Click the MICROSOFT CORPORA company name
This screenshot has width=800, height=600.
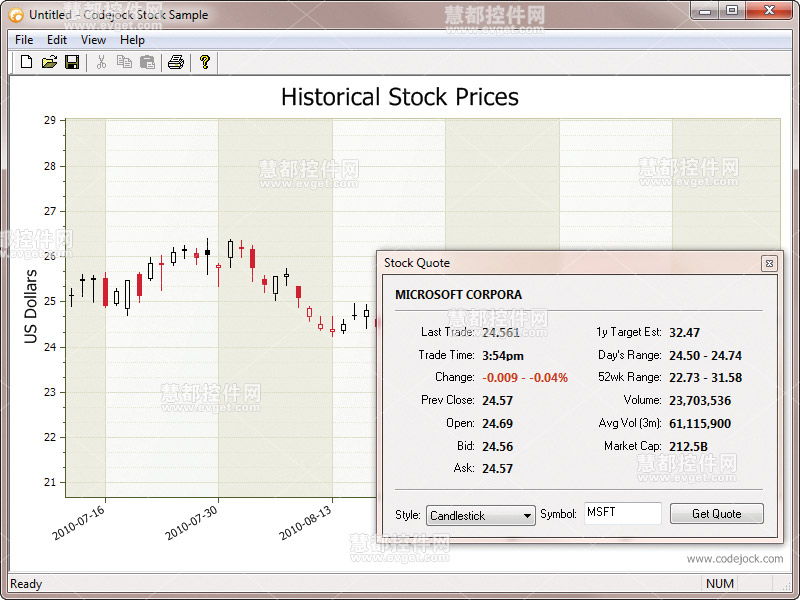[x=458, y=294]
